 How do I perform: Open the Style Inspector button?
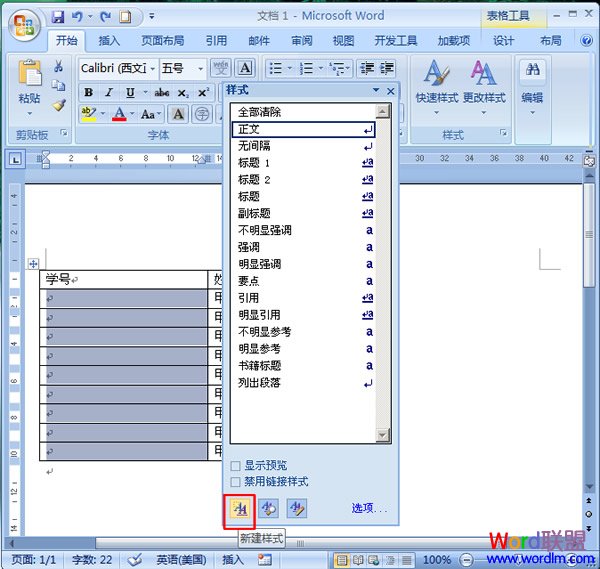coord(268,509)
